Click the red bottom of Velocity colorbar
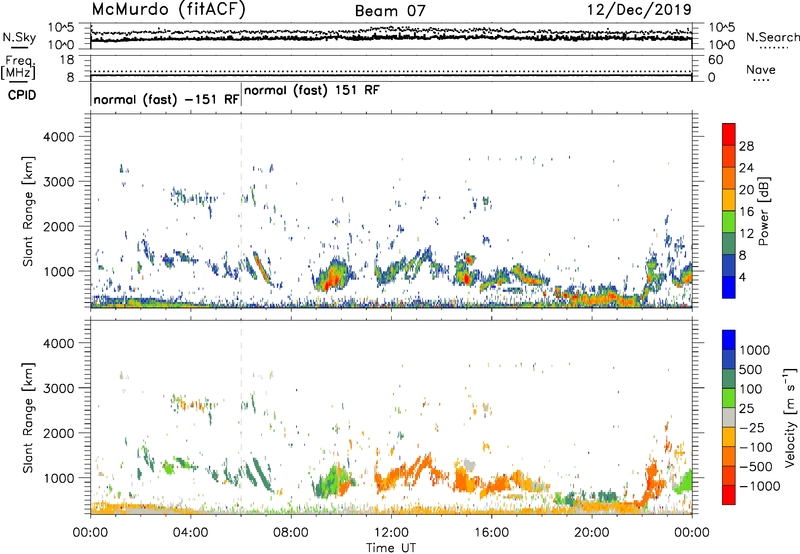The height and width of the screenshot is (554, 800). (729, 495)
